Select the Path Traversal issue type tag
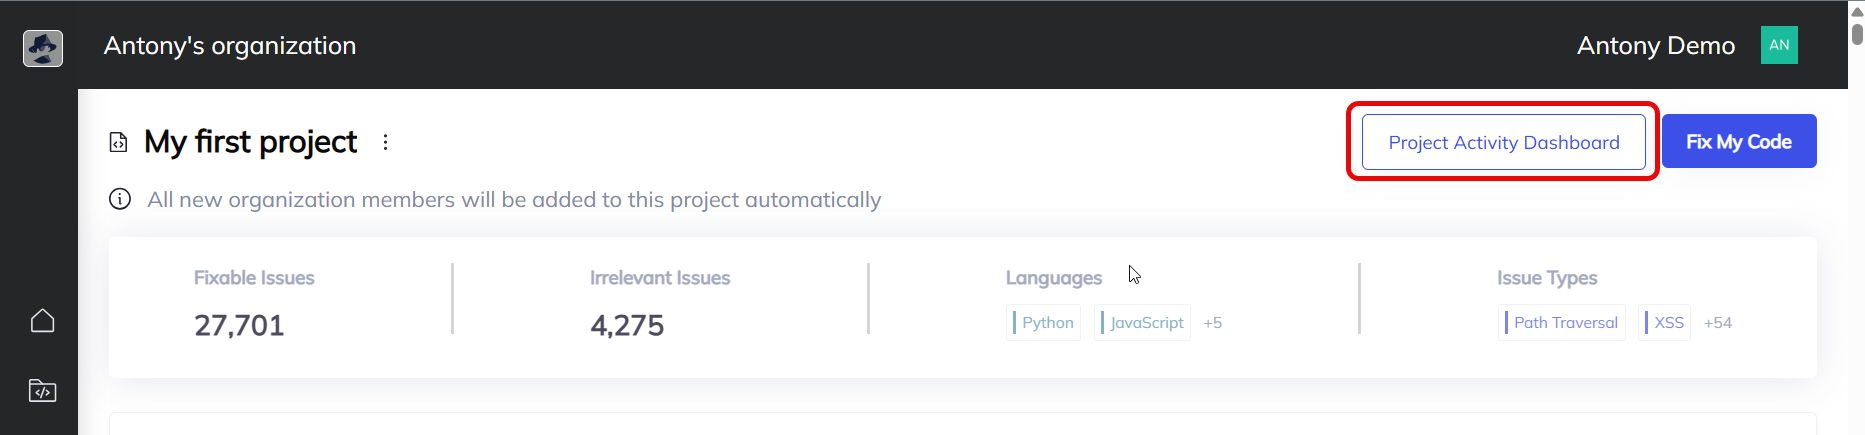 [1562, 323]
